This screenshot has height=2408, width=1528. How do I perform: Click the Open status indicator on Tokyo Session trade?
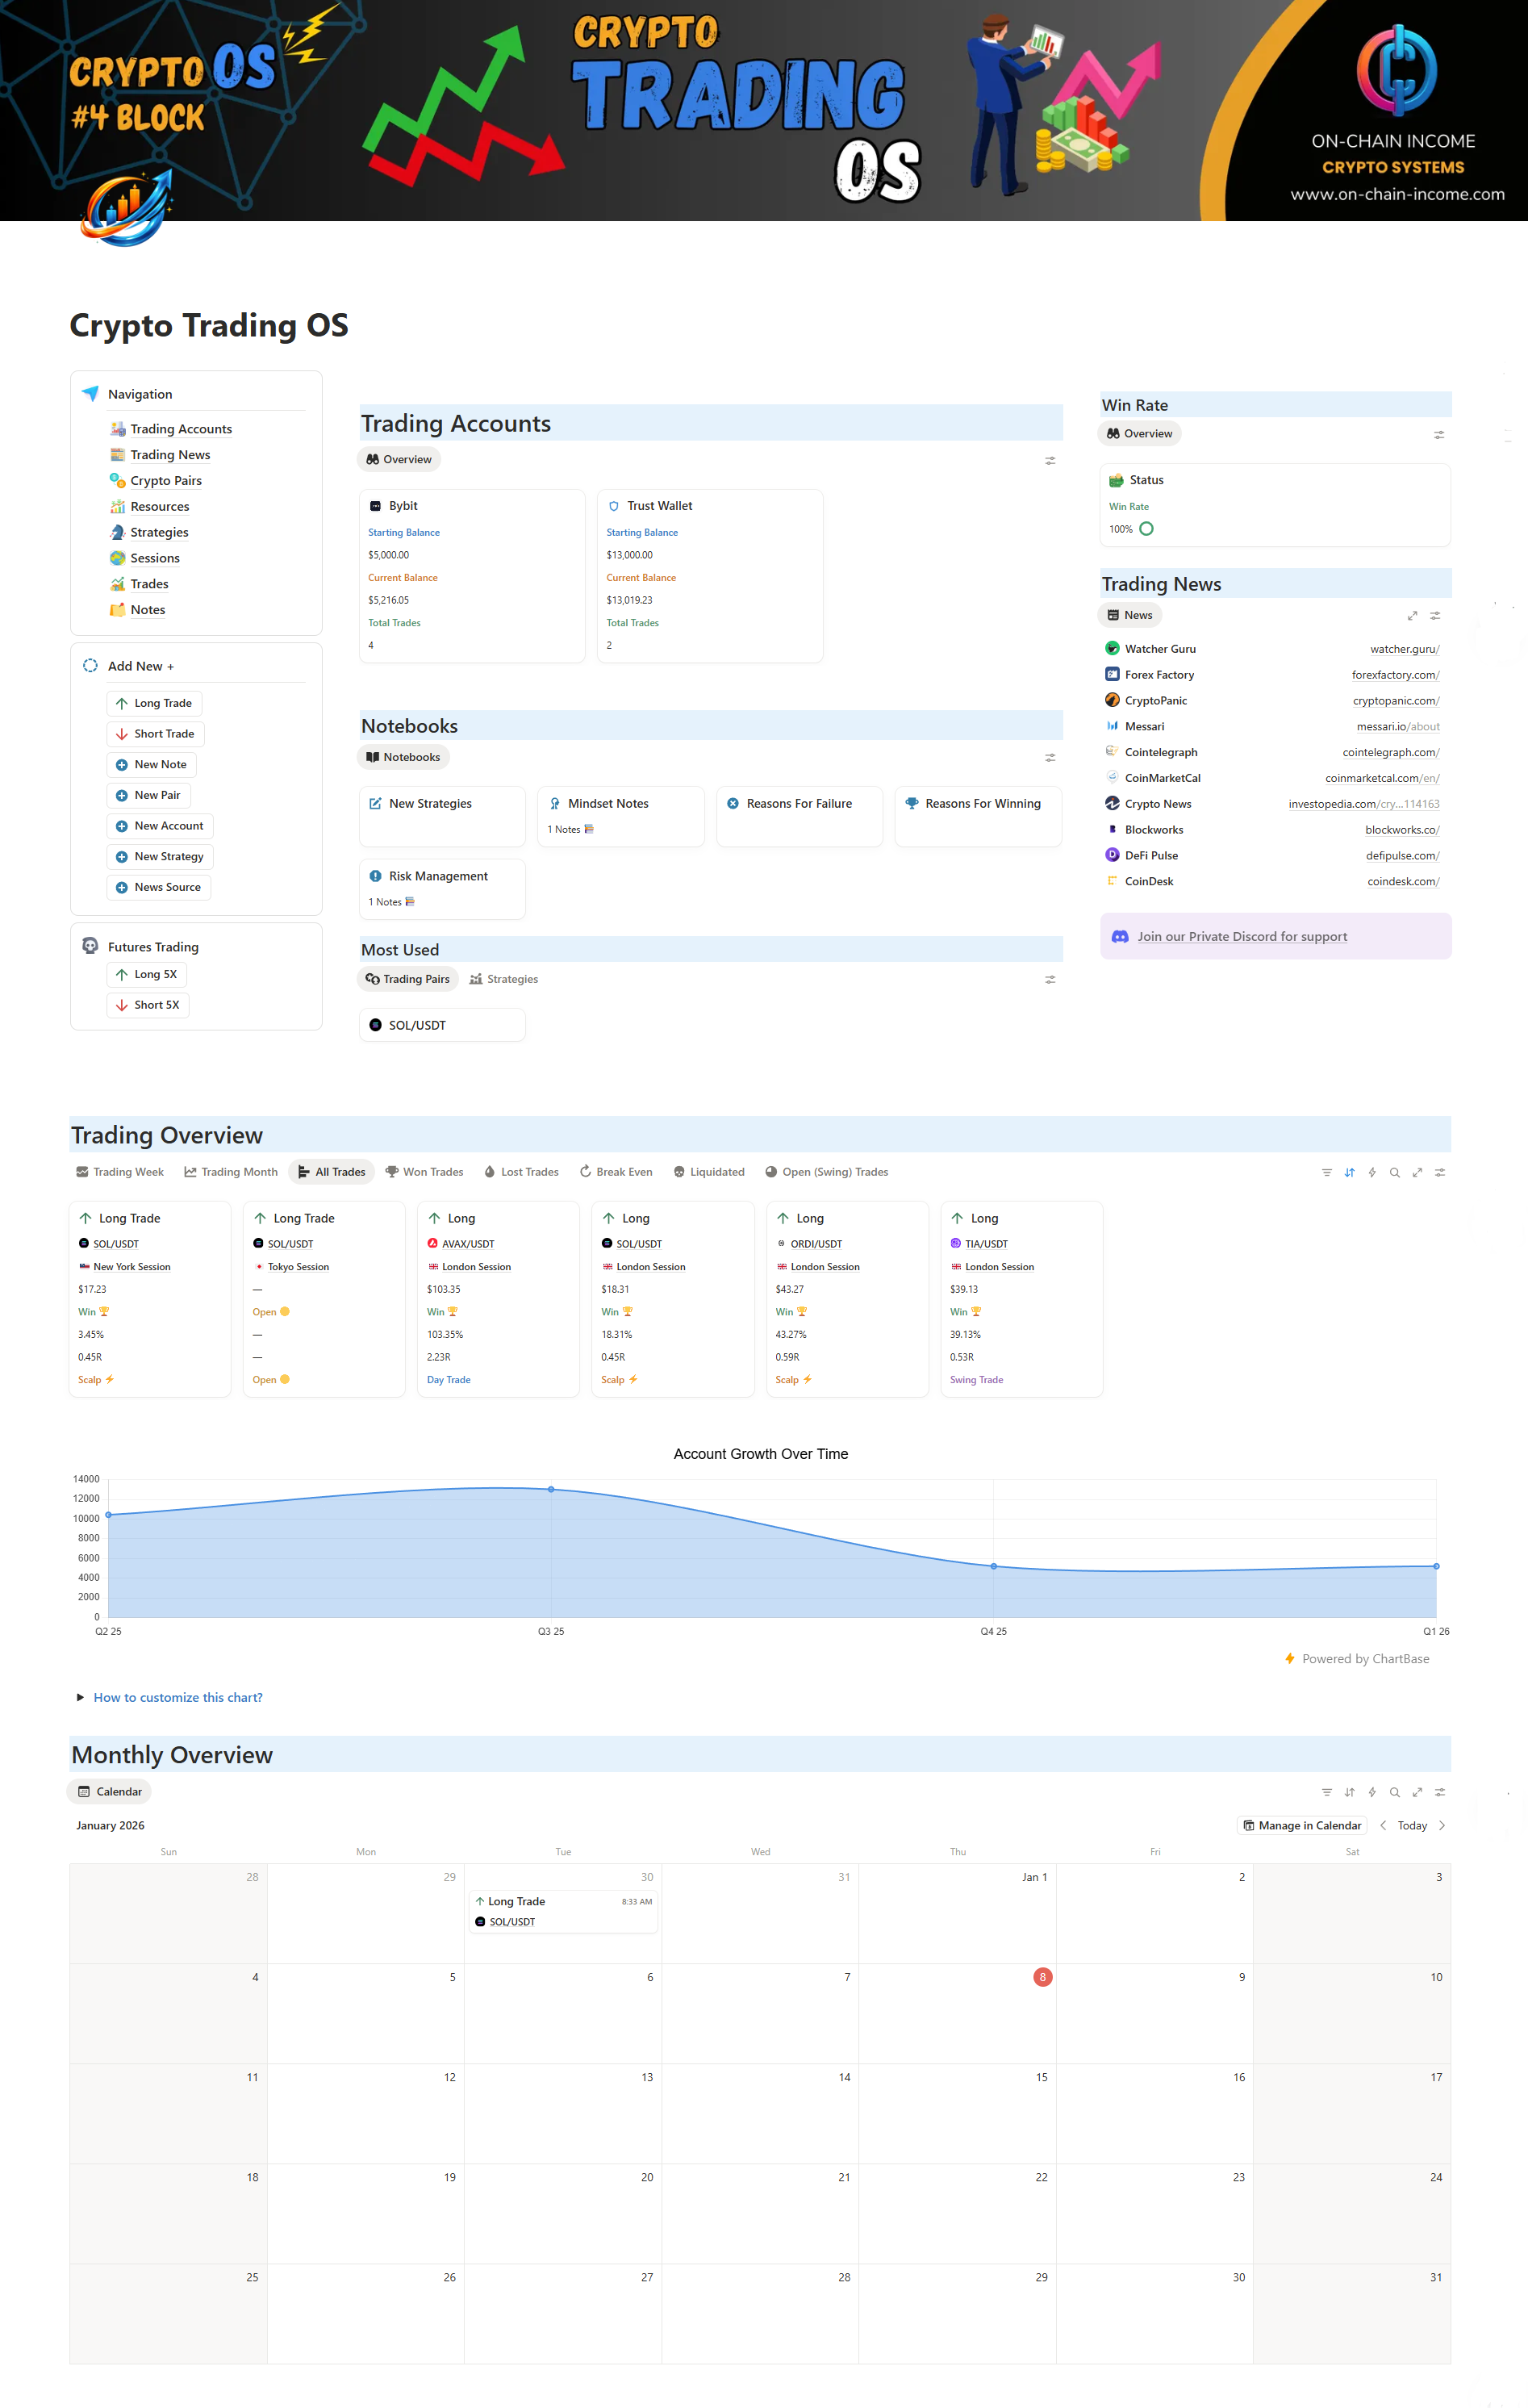[x=270, y=1311]
